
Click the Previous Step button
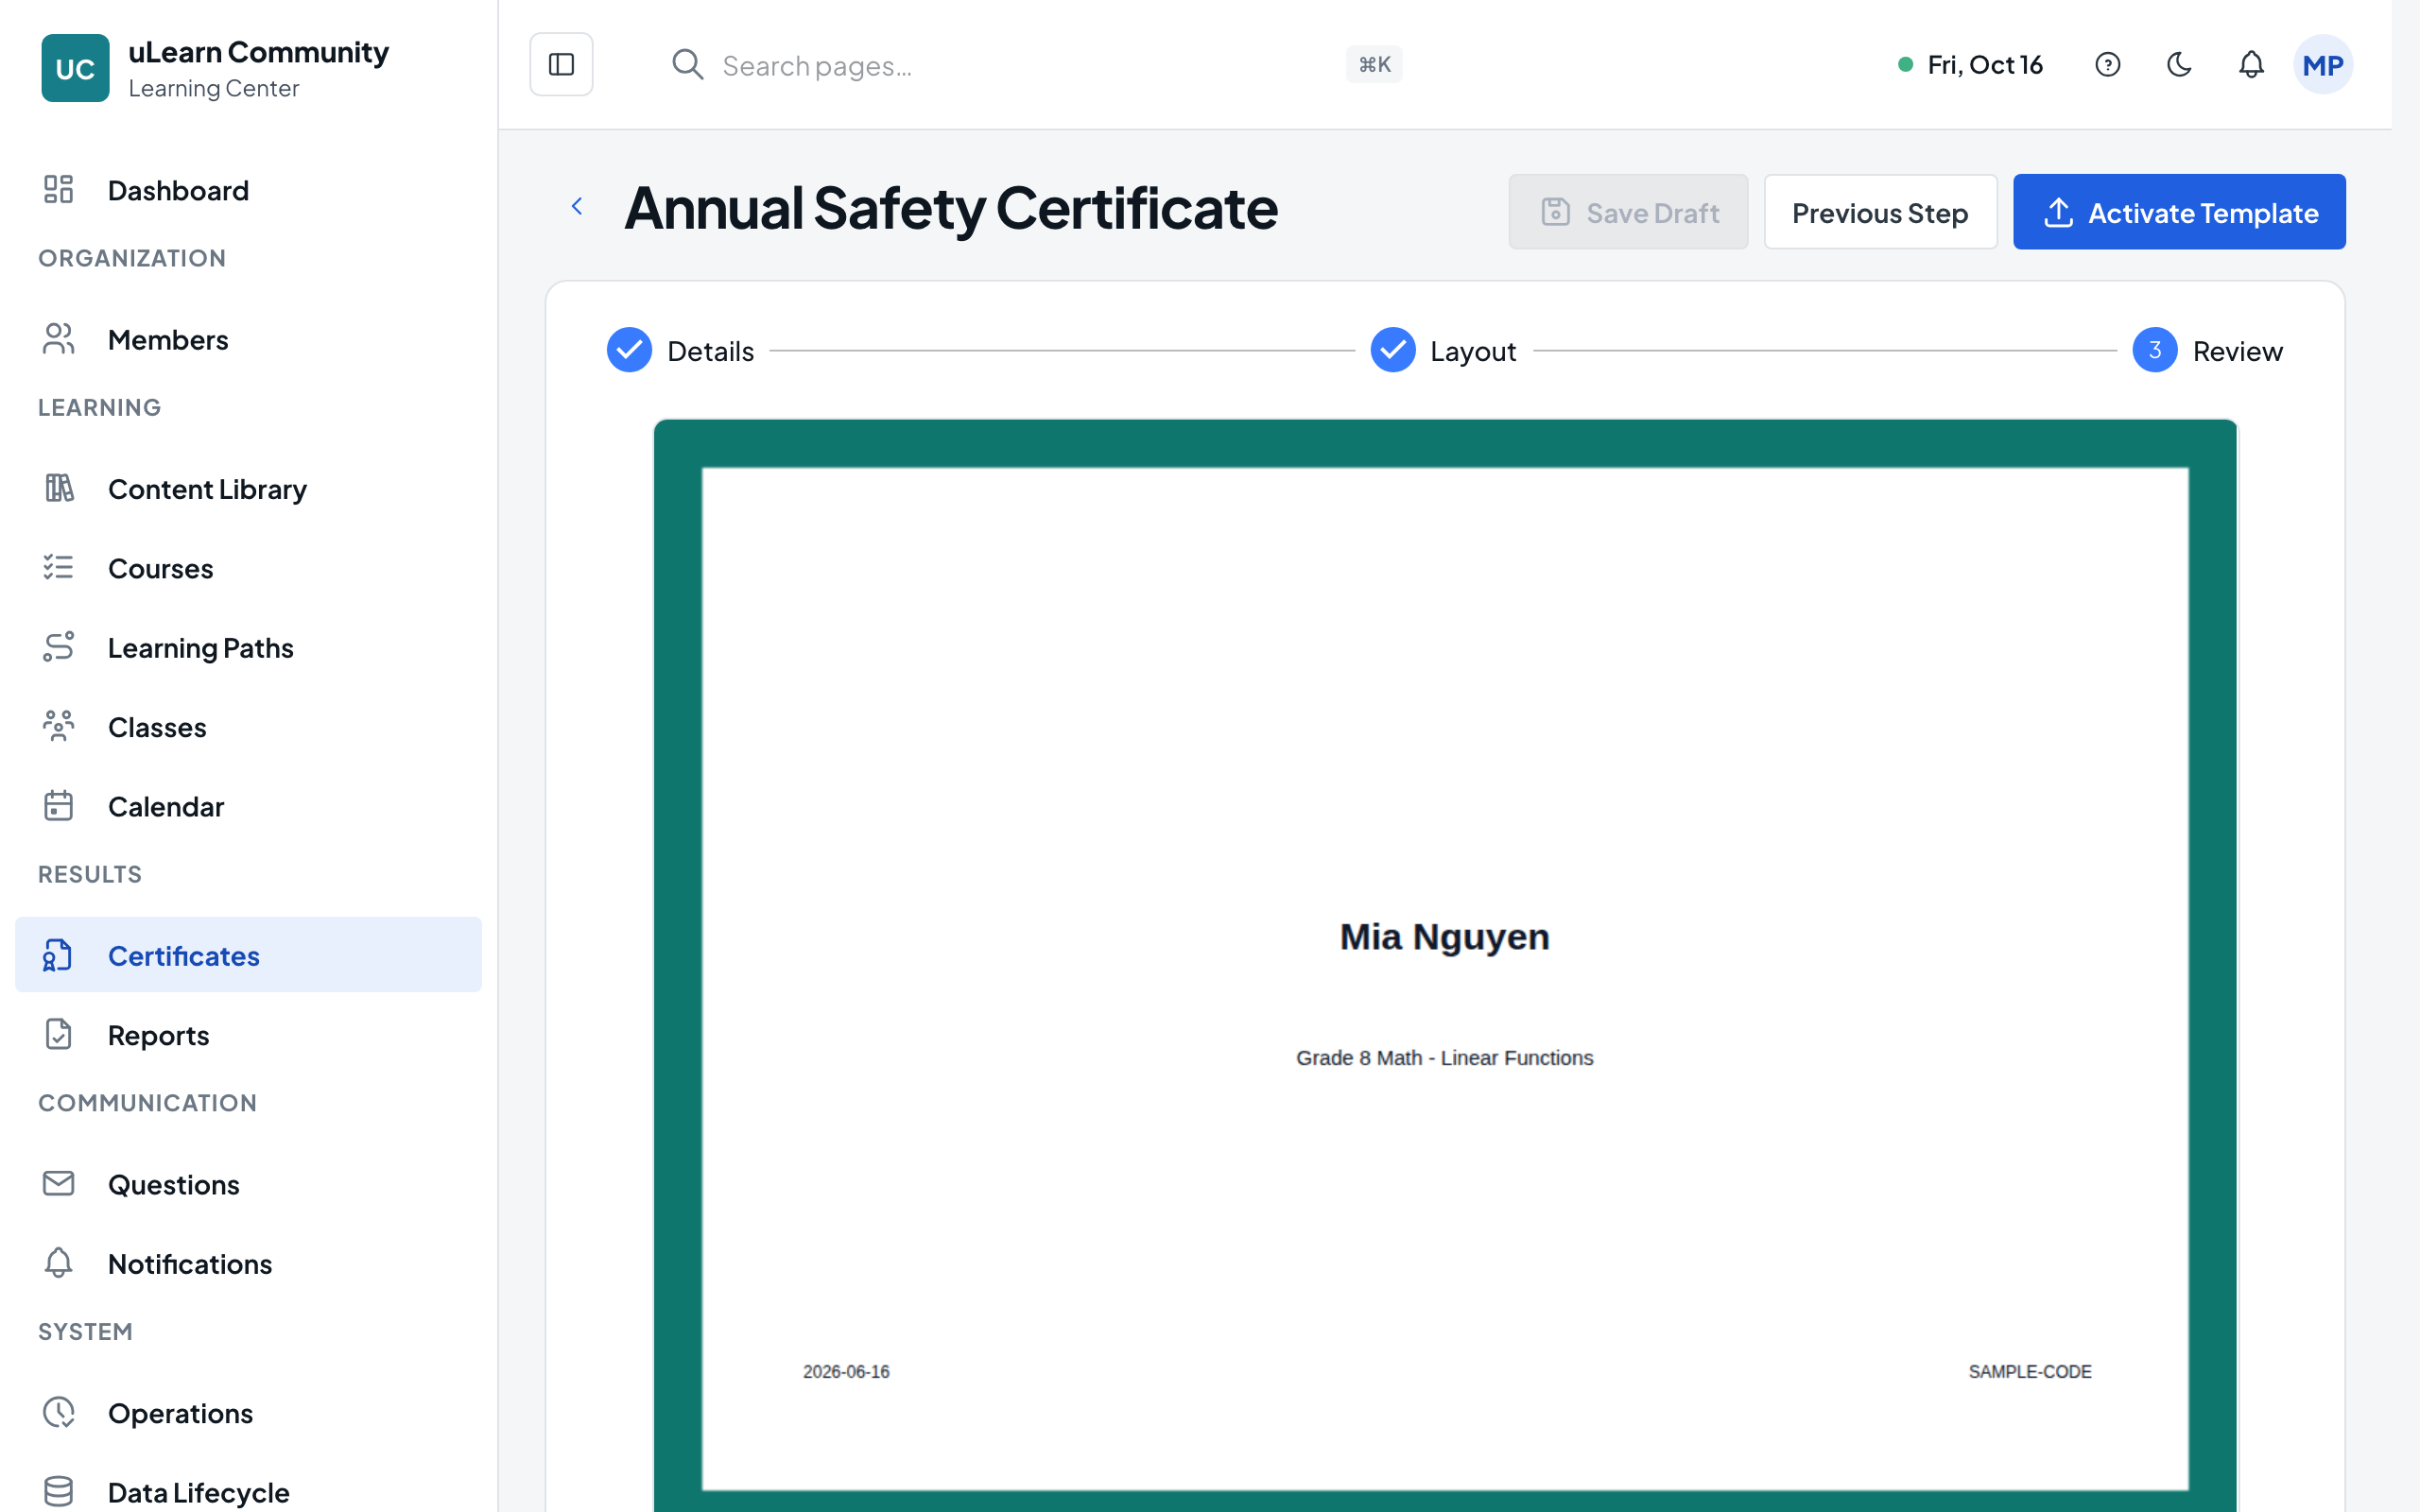click(x=1880, y=212)
